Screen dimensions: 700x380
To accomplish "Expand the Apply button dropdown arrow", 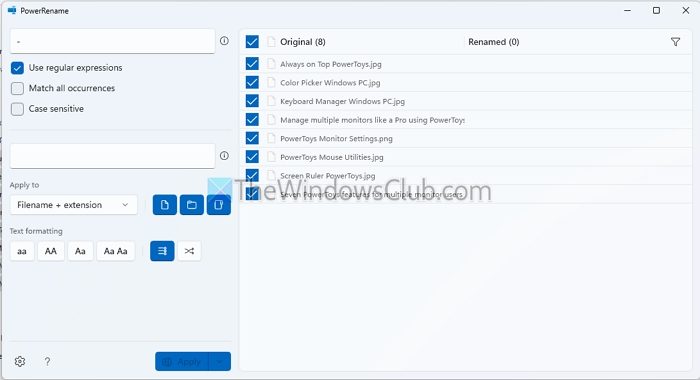I will (x=220, y=362).
